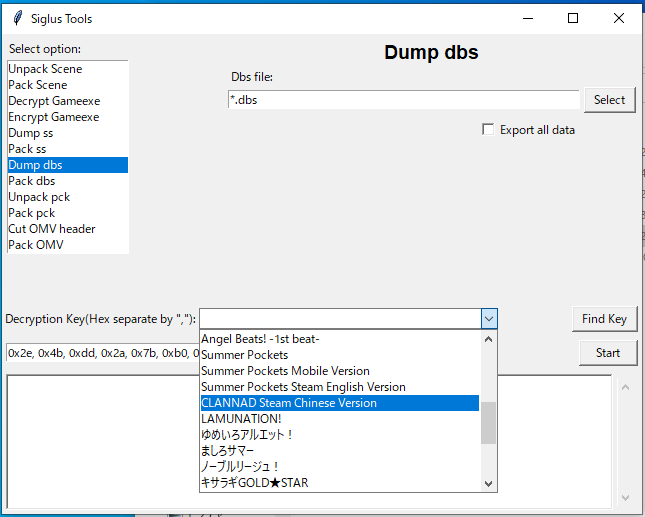Select Encrypt Gameexe option
645x517 pixels.
[68, 117]
